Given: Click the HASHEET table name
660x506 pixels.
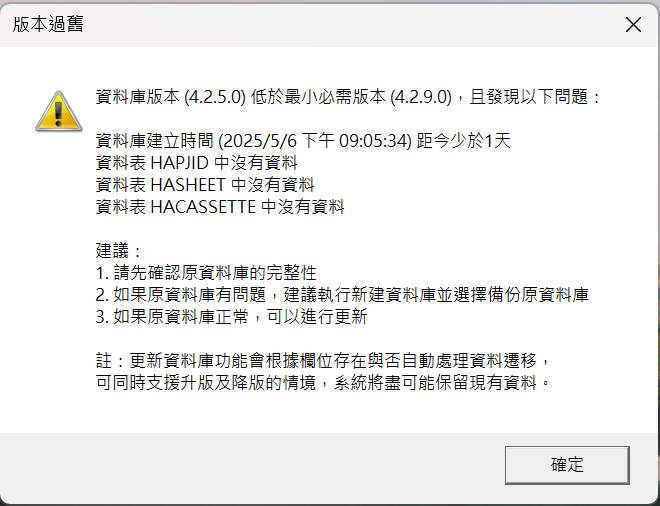Looking at the screenshot, I should [188, 185].
